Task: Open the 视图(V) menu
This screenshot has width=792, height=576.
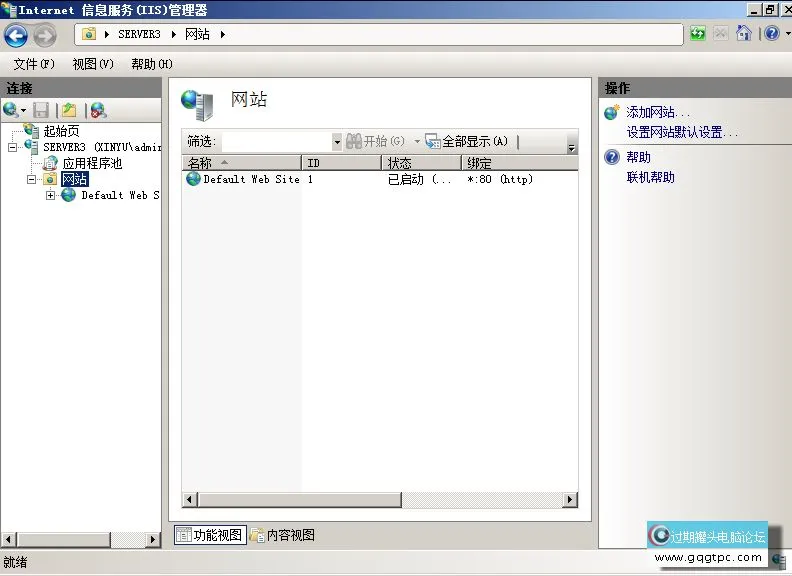Action: (93, 64)
